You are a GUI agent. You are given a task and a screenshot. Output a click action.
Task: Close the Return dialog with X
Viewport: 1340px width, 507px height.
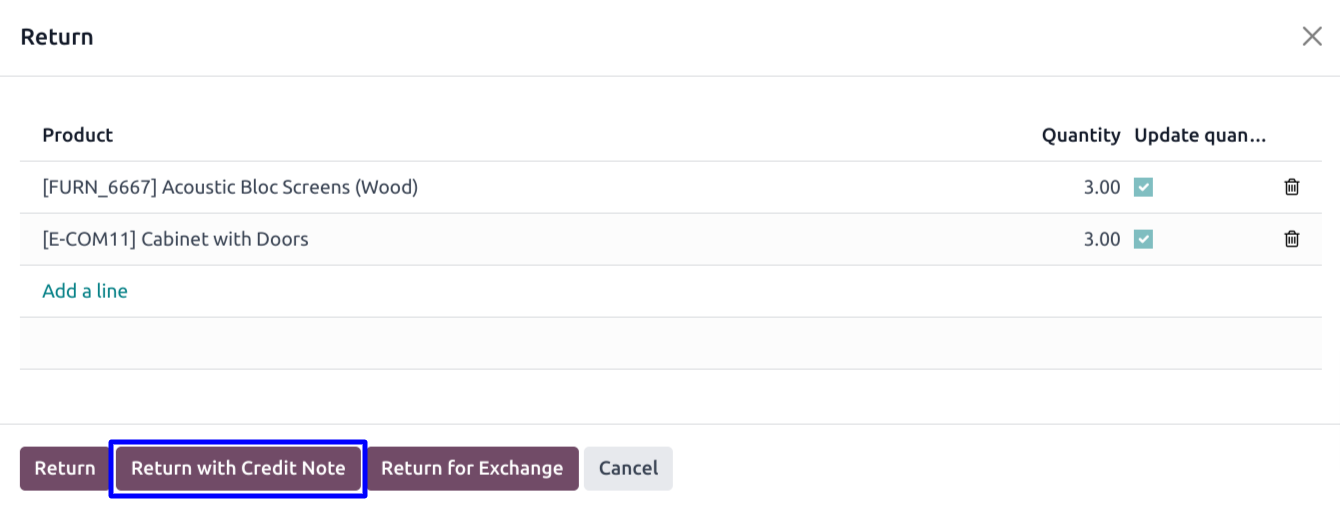click(x=1312, y=37)
